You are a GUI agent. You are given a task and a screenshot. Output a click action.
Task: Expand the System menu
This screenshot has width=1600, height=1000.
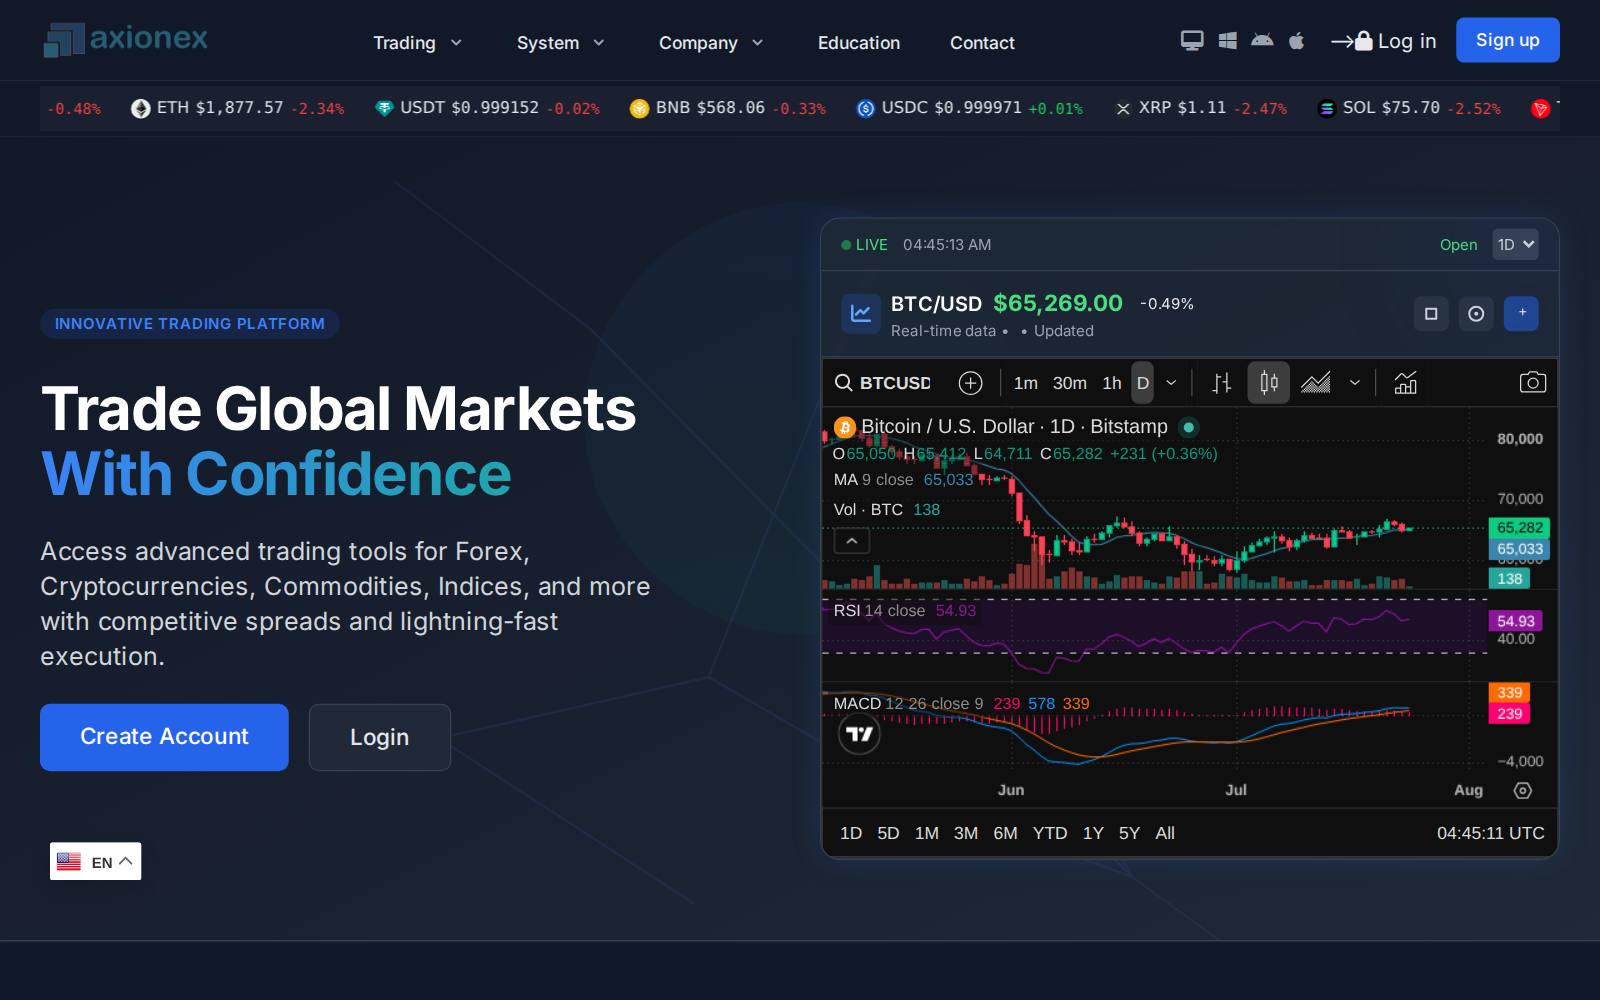(560, 43)
